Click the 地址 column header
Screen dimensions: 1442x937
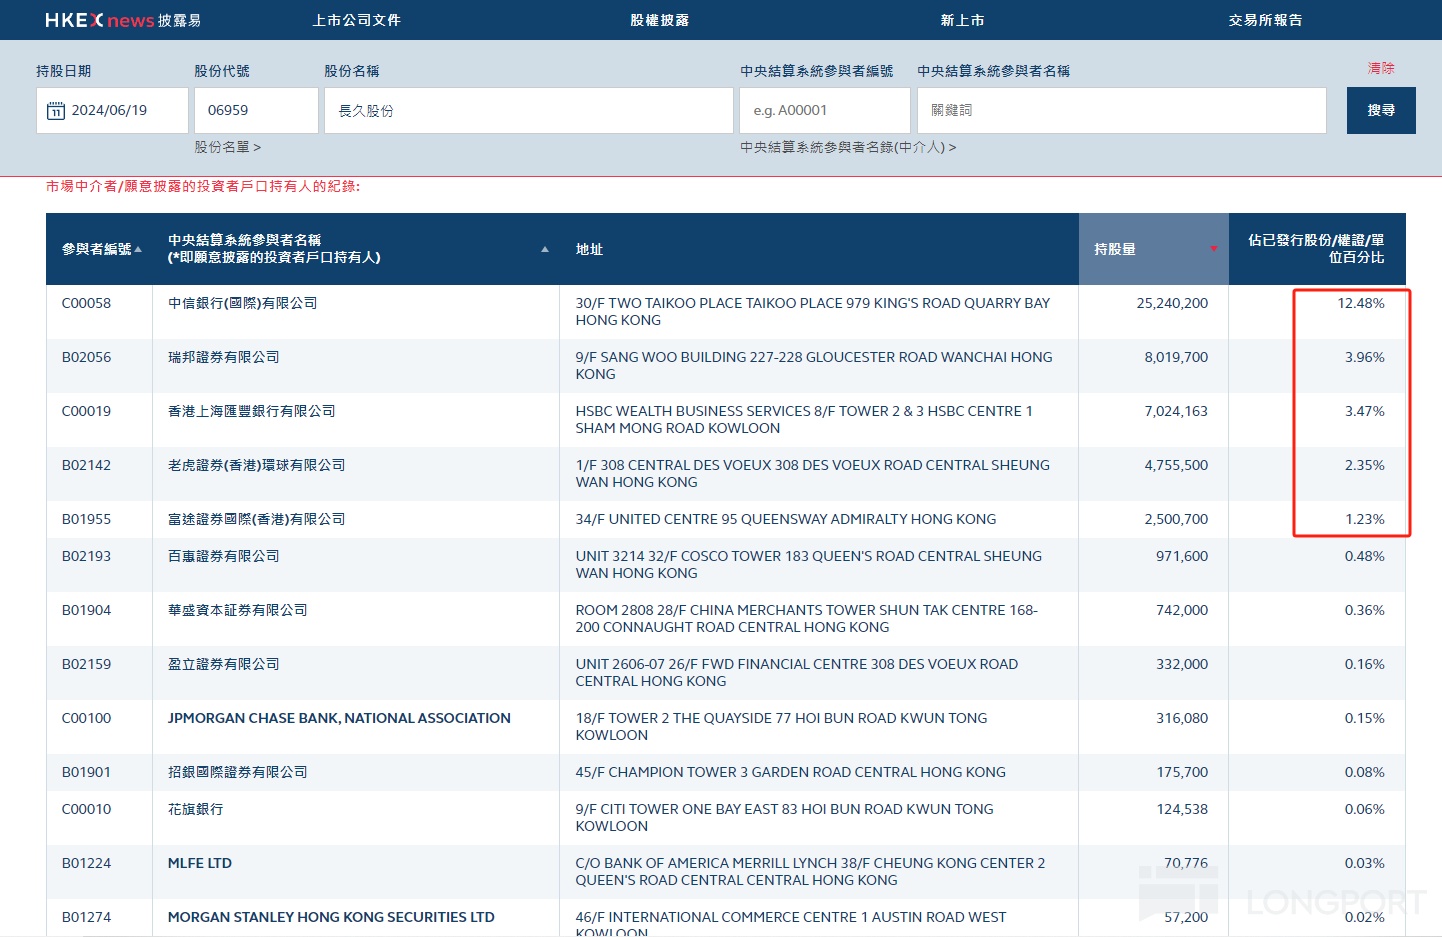click(589, 249)
